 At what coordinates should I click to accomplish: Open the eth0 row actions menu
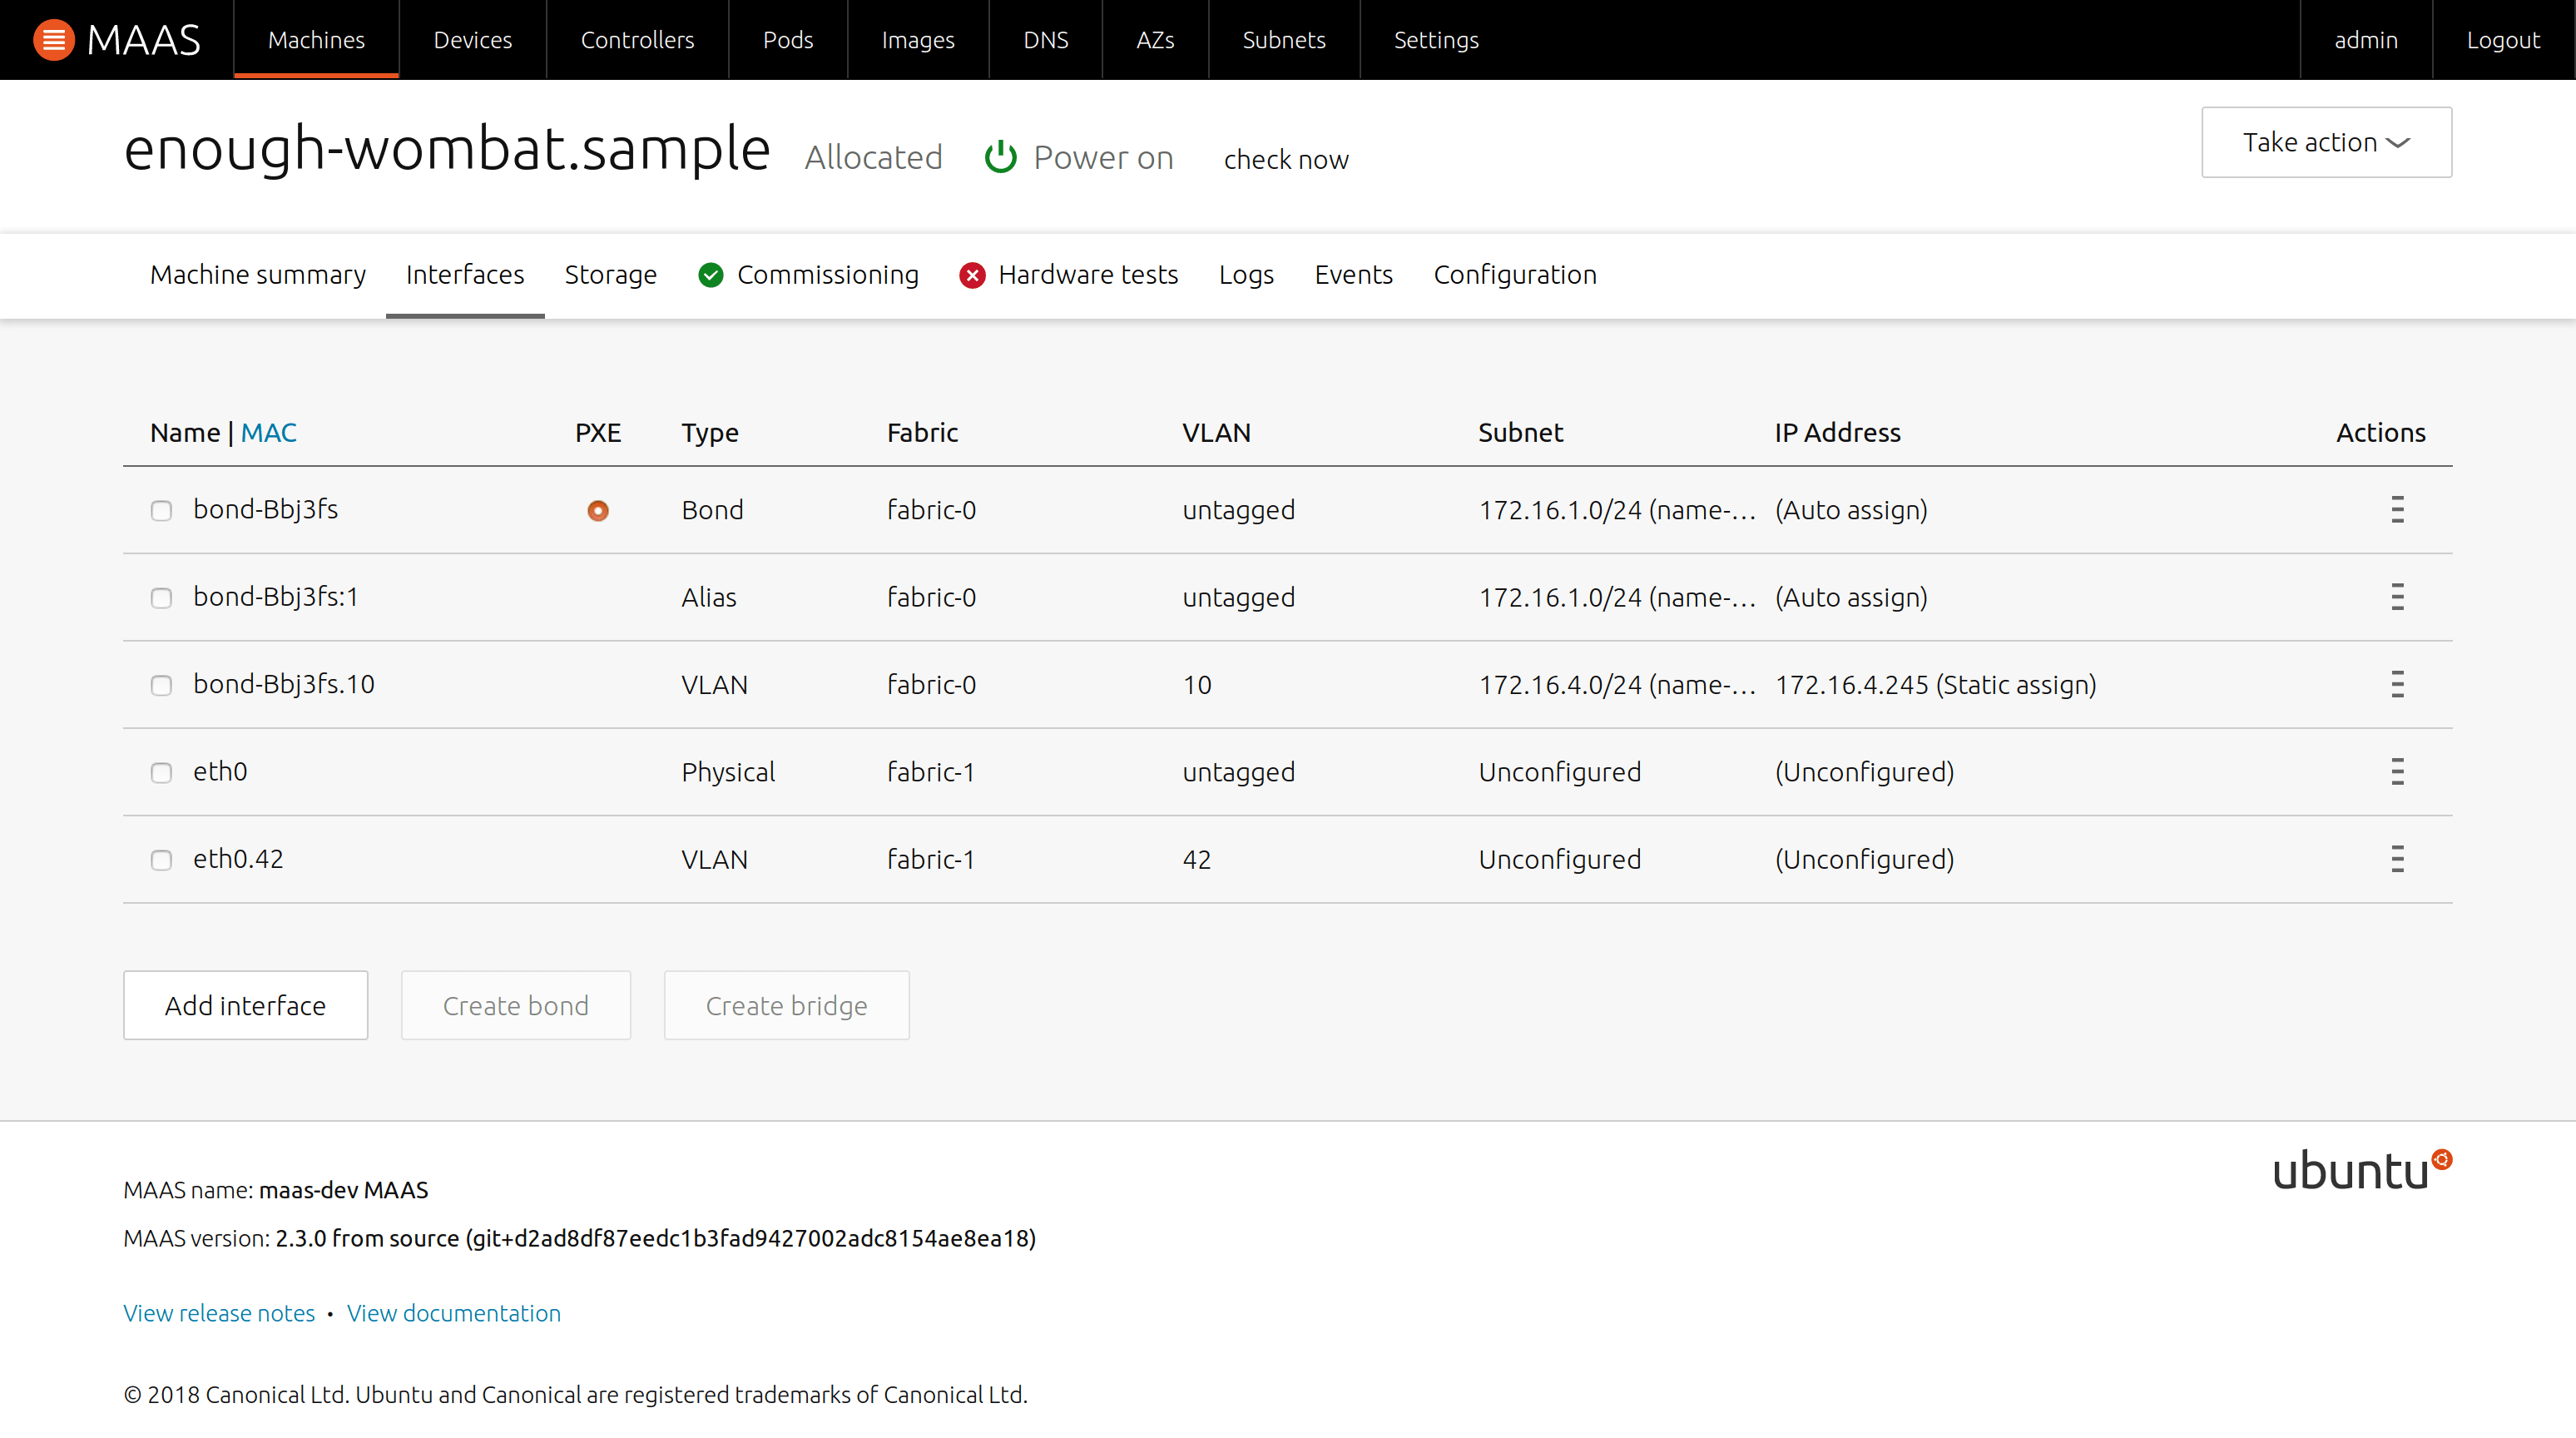2397,772
